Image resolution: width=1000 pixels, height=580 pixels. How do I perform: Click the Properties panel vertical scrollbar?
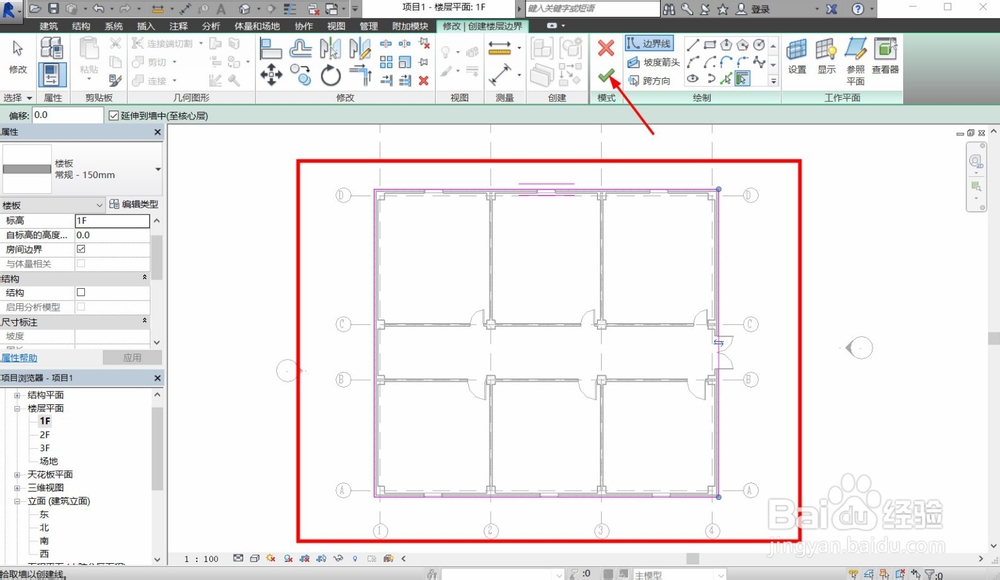click(157, 258)
